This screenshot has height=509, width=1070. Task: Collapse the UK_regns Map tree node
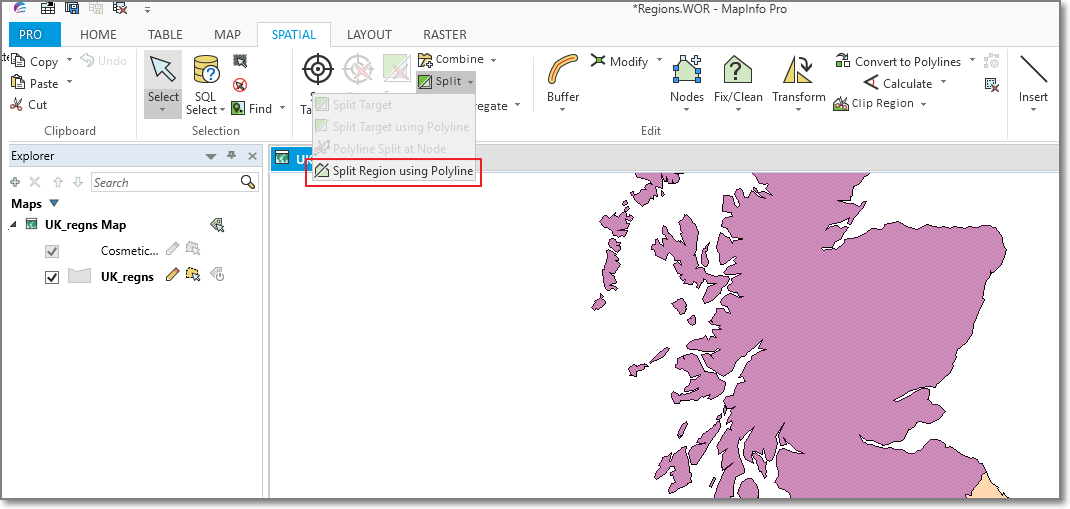pyautogui.click(x=14, y=225)
